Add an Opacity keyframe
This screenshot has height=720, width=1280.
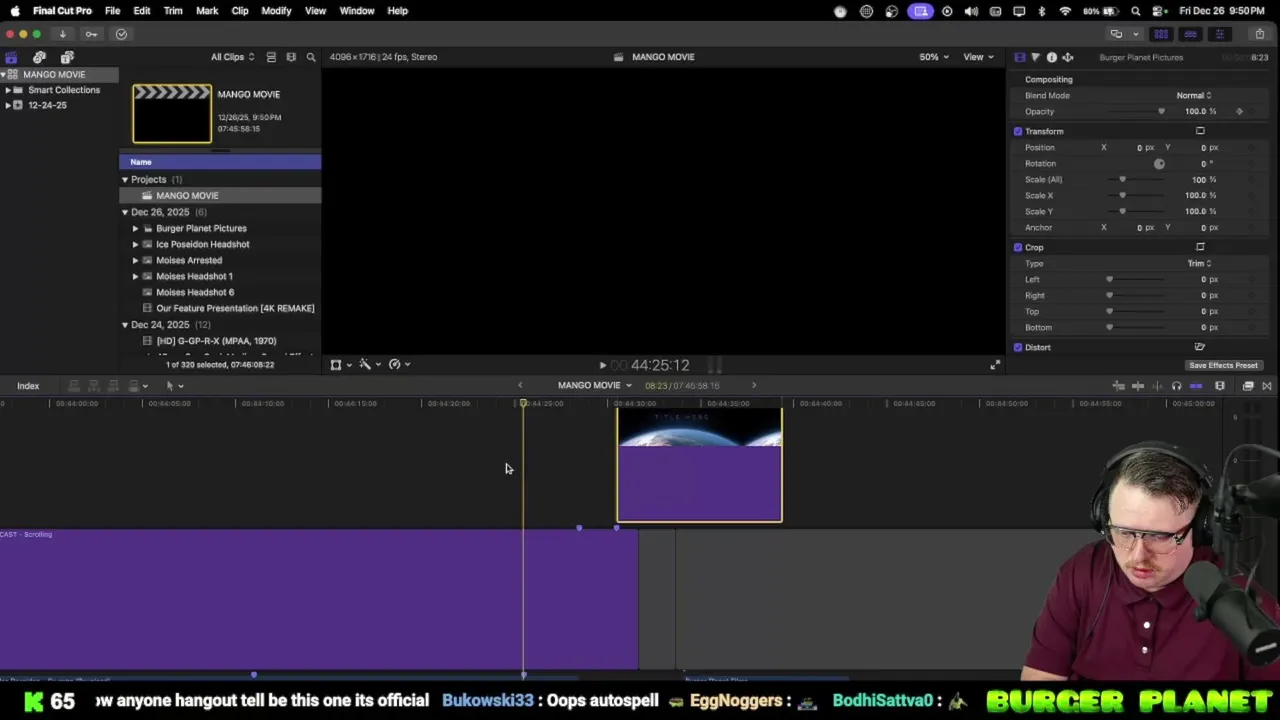tap(1239, 111)
